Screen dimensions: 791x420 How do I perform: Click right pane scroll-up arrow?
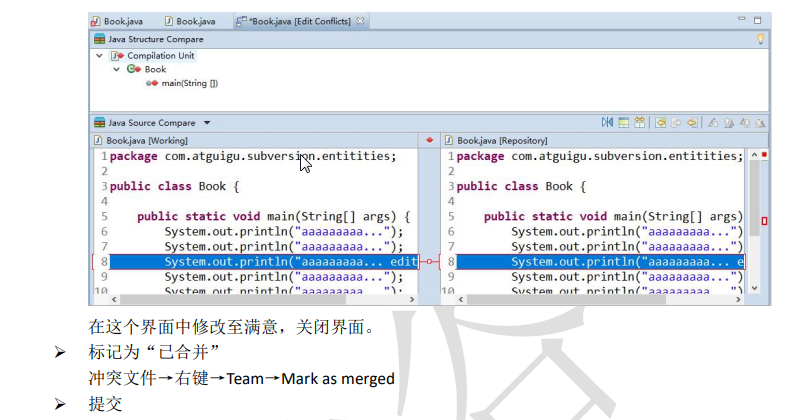pyautogui.click(x=754, y=155)
